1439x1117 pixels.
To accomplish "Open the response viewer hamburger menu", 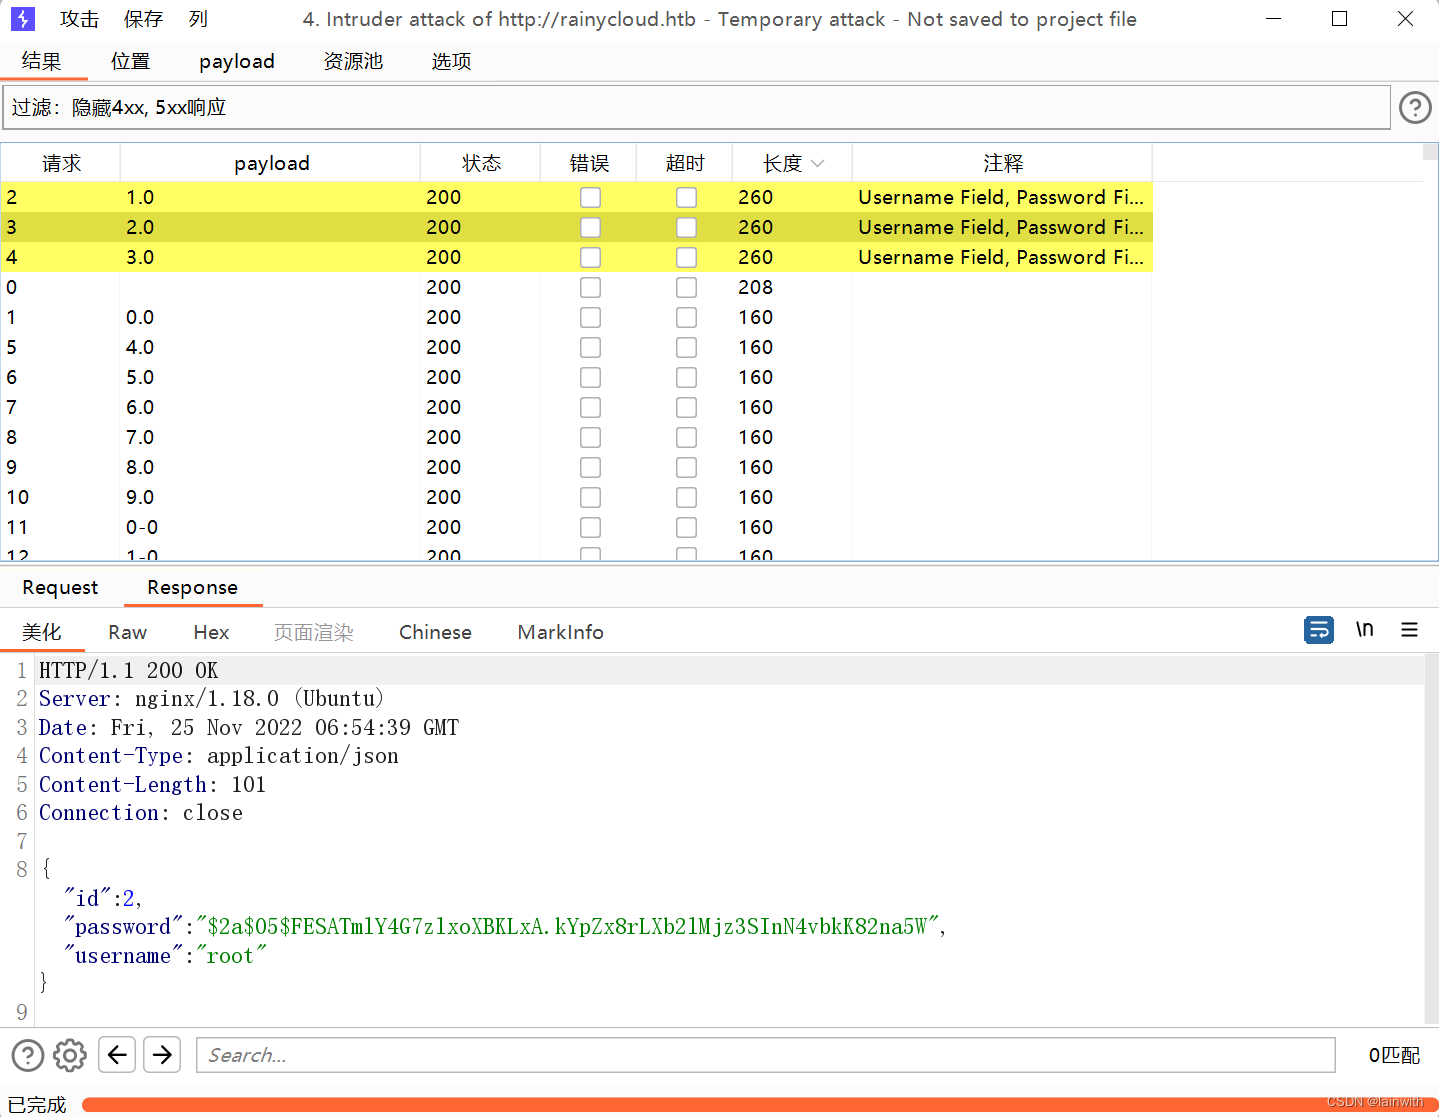I will click(1410, 629).
